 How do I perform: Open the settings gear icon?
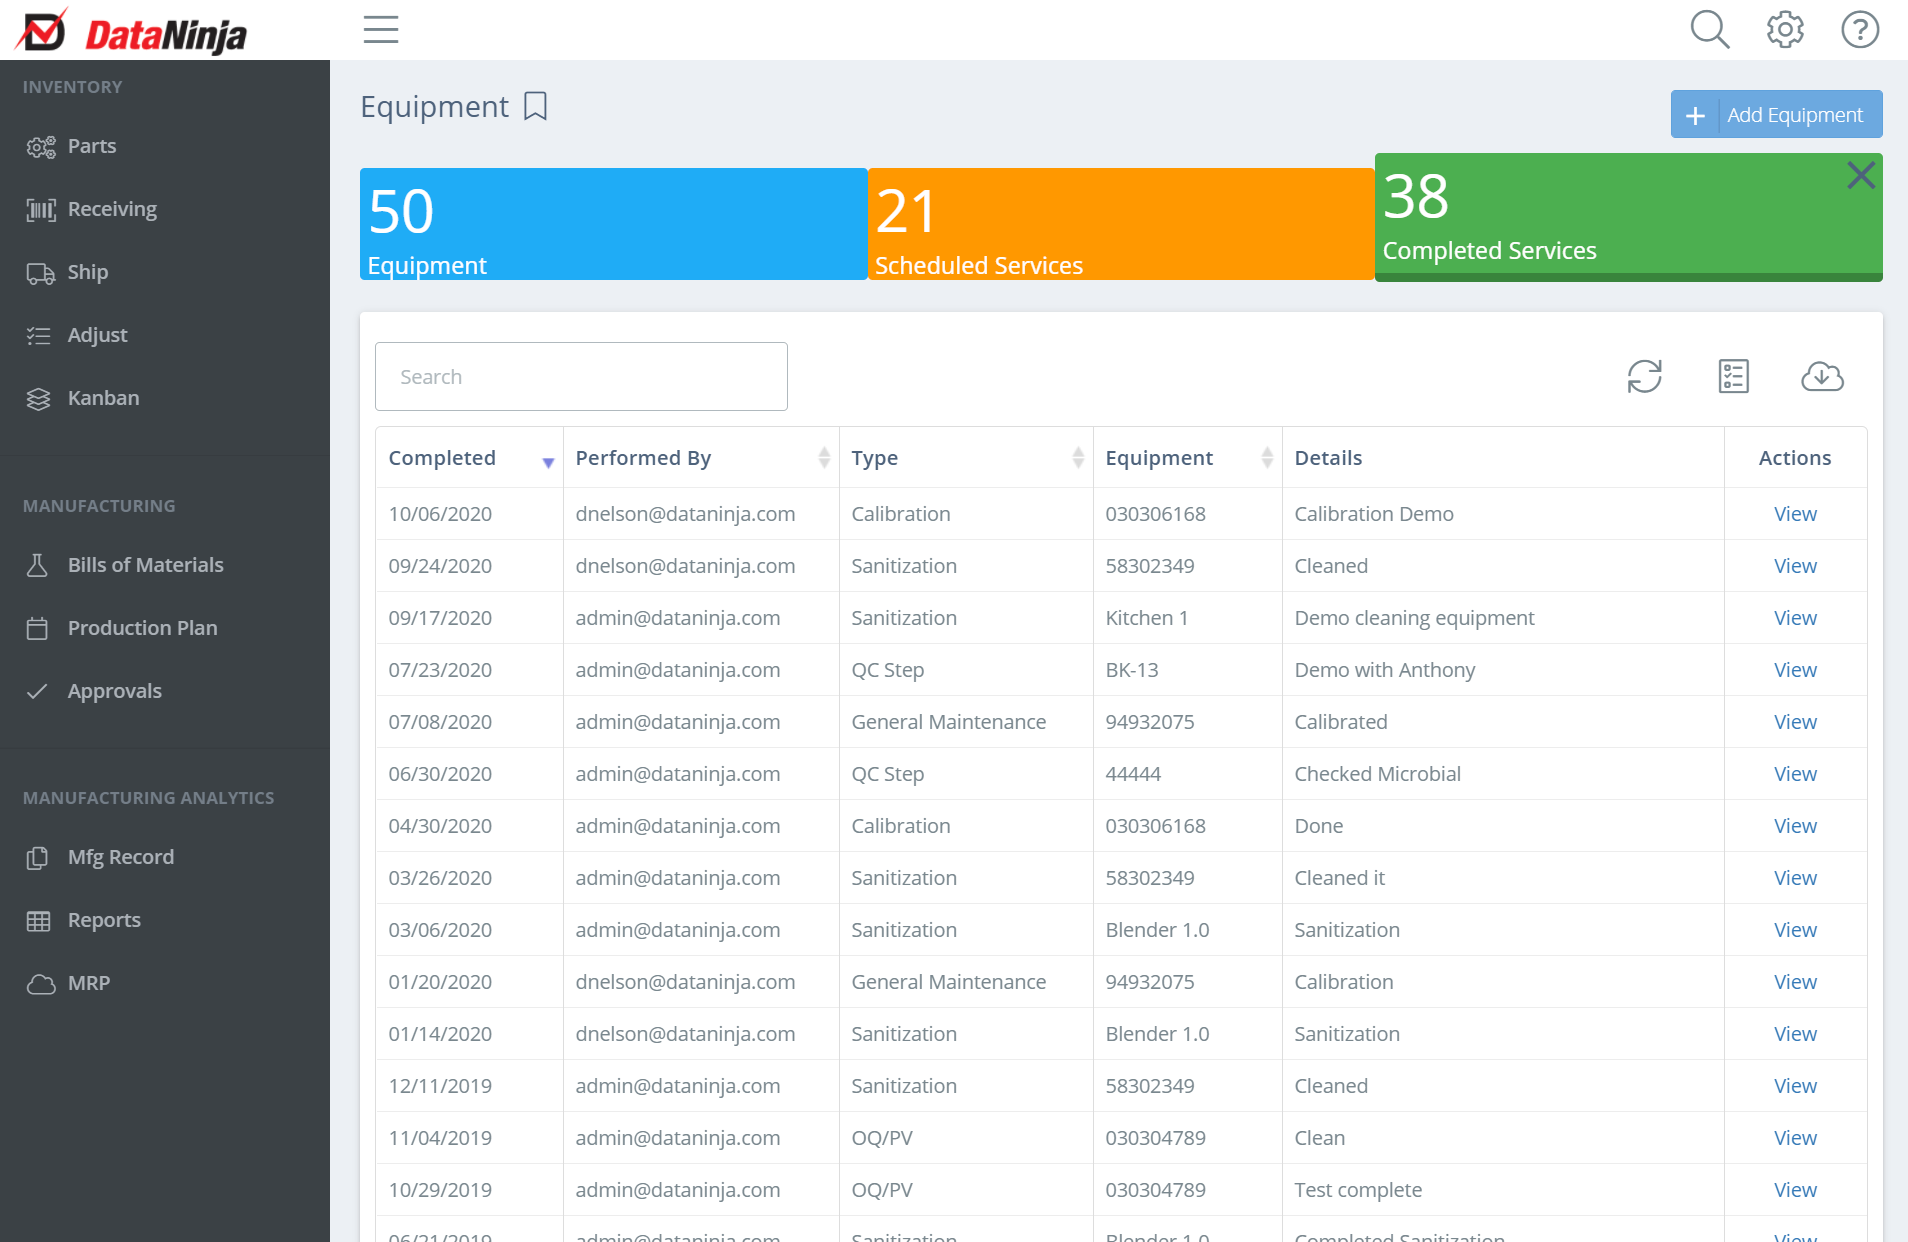[1785, 30]
